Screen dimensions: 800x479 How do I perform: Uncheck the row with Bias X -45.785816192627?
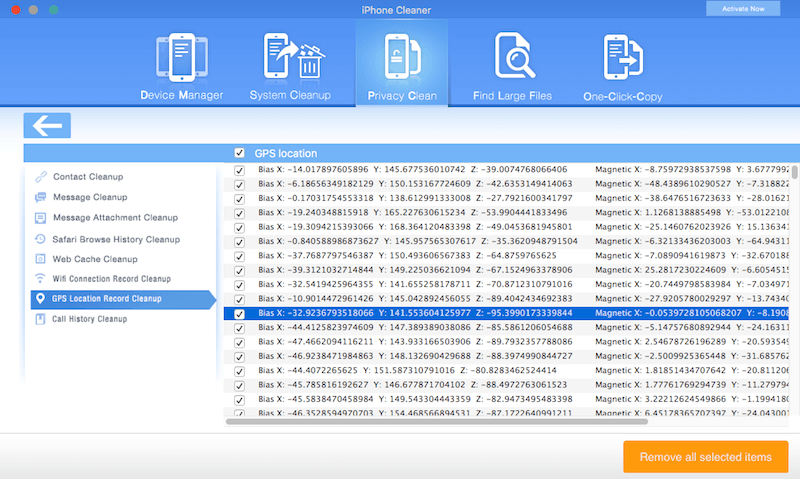click(x=239, y=386)
